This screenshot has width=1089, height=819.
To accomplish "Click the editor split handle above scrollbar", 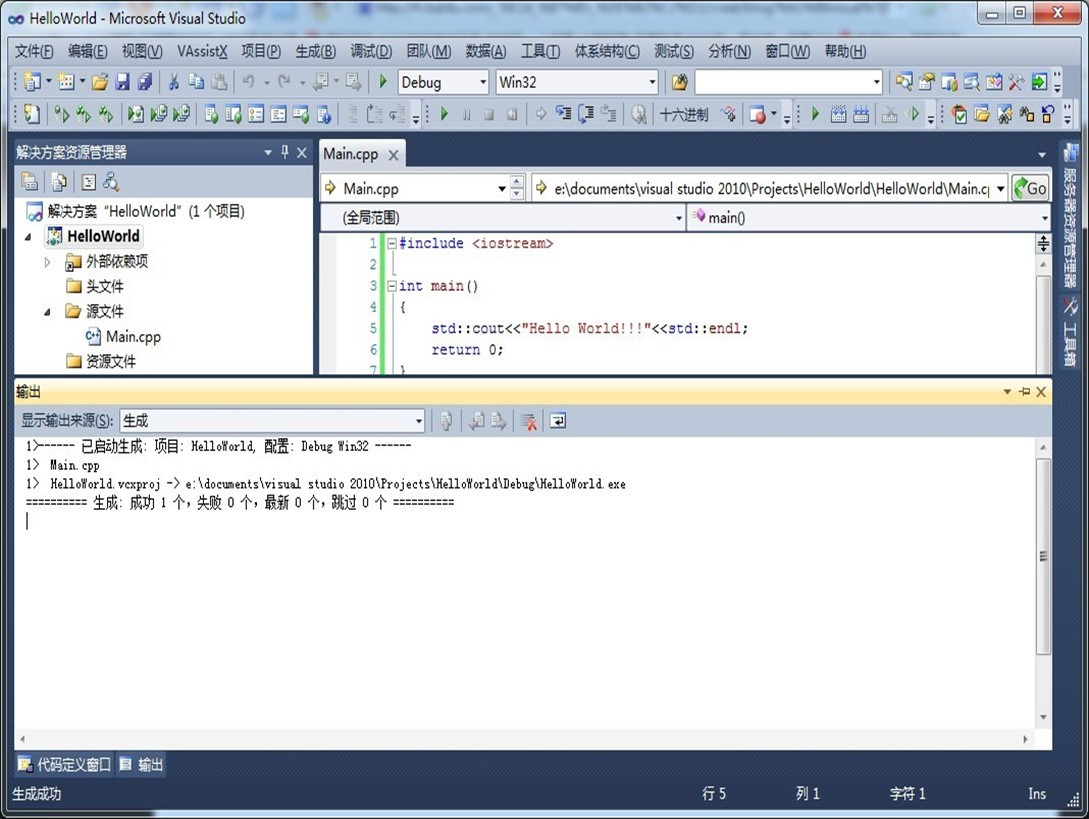I will [1042, 243].
